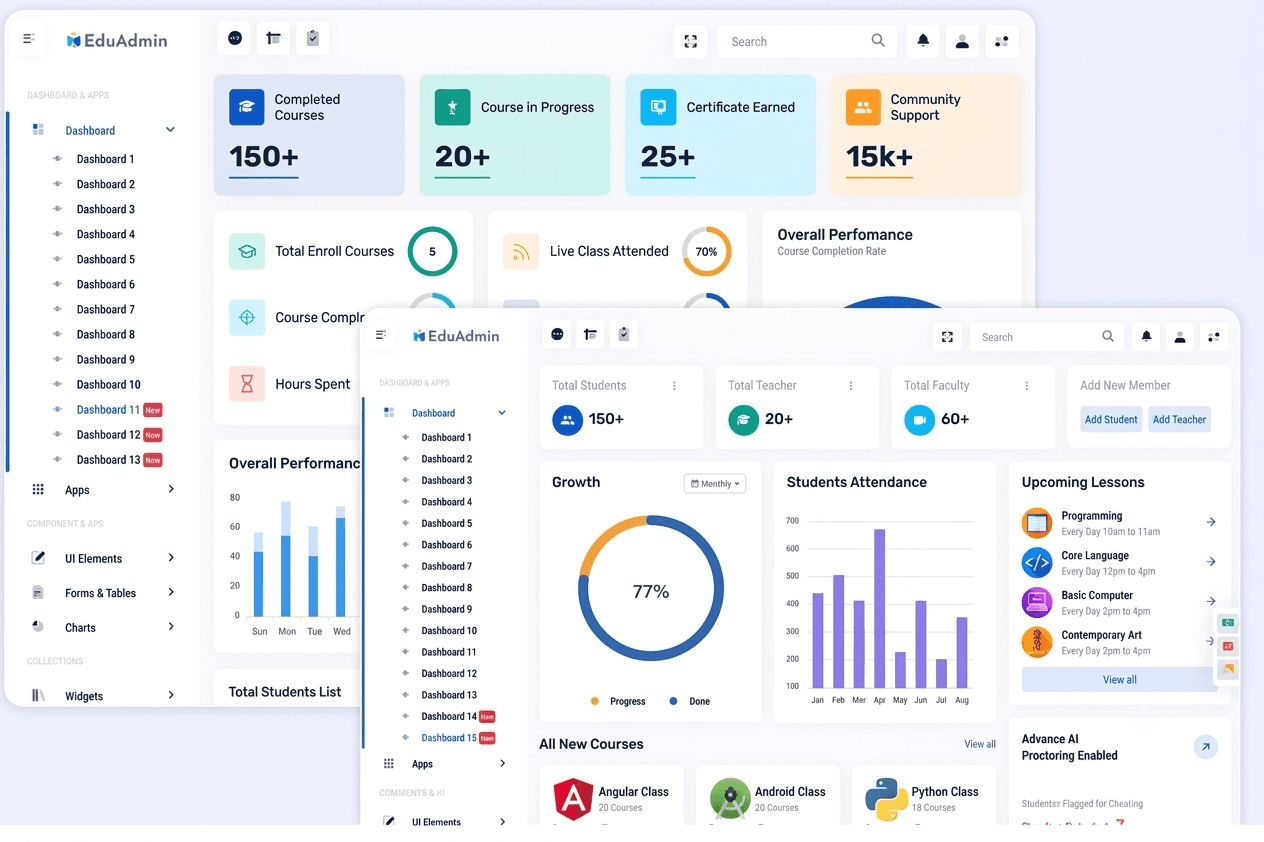Screen dimensions: 1264x842
Task: Expand UI Elements in back window sidebar
Action: tap(171, 558)
